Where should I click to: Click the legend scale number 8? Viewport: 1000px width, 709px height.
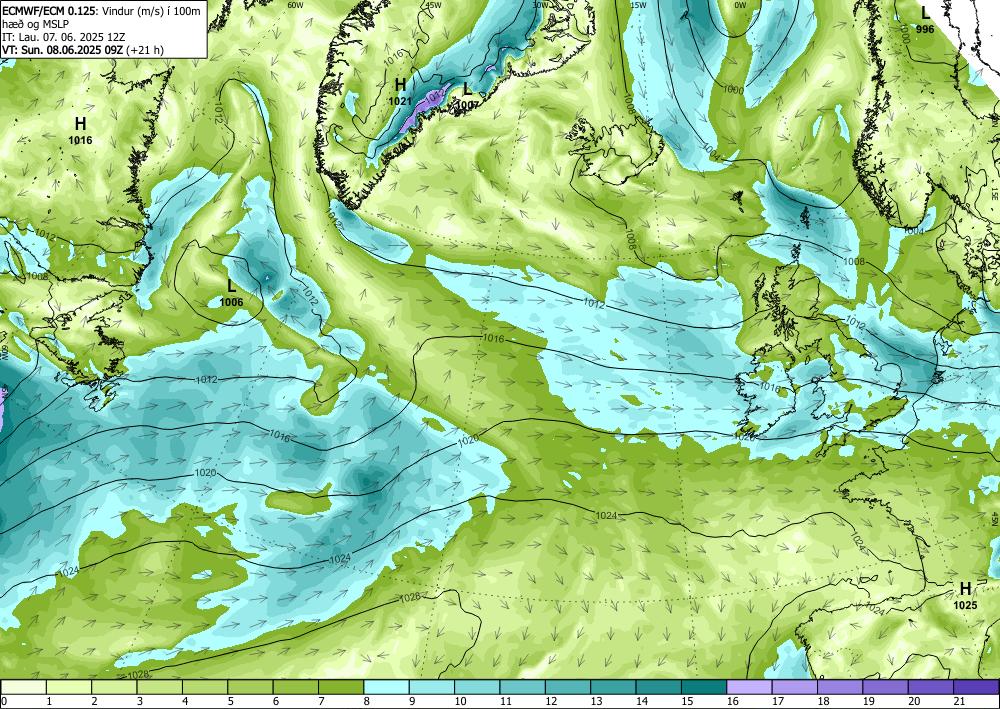[367, 701]
